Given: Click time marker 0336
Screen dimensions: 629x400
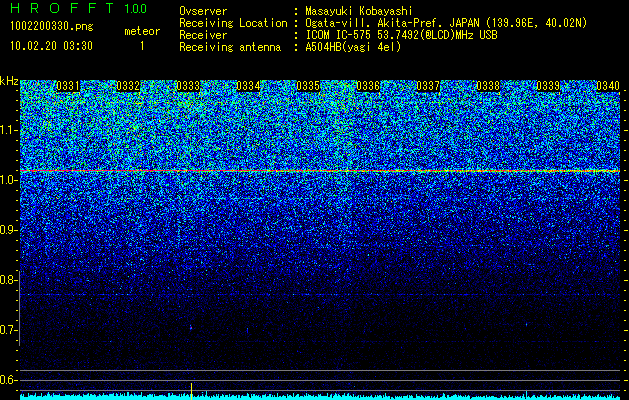Looking at the screenshot, I should click(x=368, y=86).
